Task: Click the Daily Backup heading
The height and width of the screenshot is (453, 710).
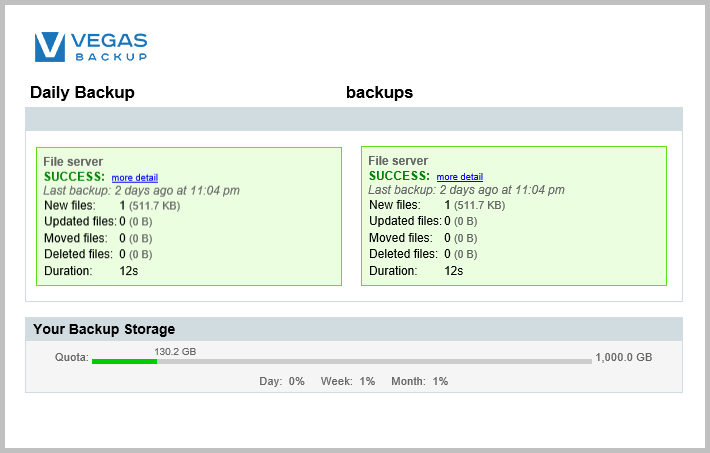Action: point(82,93)
